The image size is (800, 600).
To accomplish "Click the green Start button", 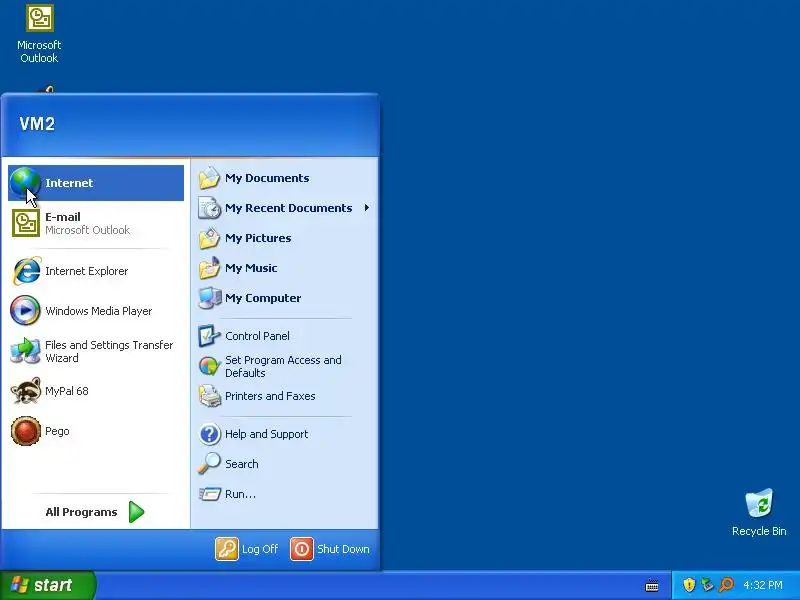I will [x=47, y=585].
